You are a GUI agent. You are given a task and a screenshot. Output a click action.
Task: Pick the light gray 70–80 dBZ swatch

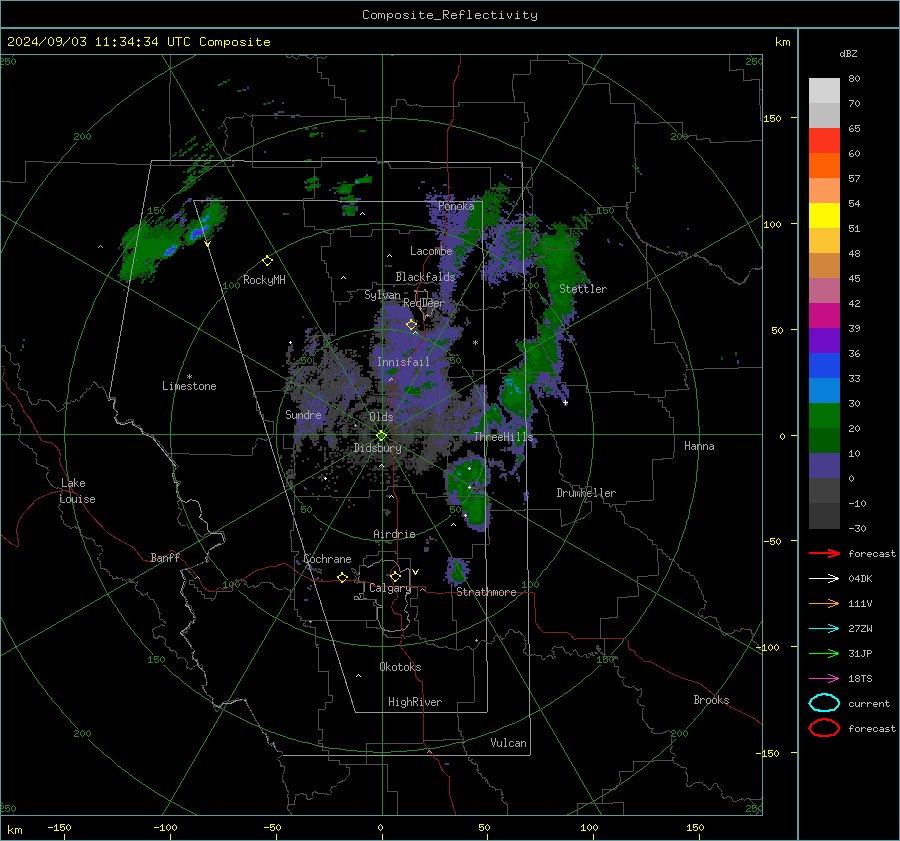click(x=824, y=91)
